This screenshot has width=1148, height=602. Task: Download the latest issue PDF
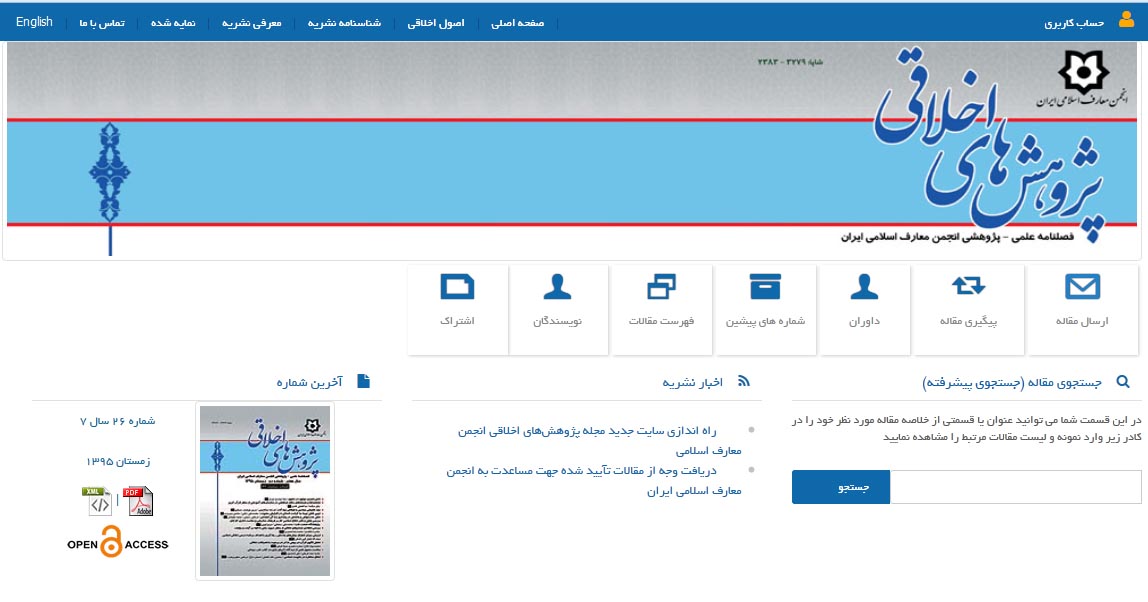tap(138, 501)
